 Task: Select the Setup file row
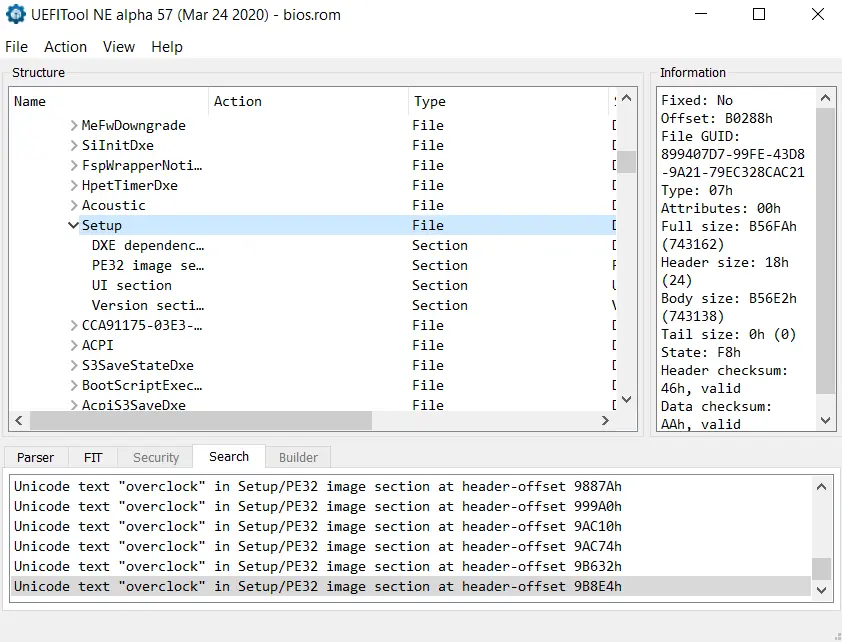tap(313, 225)
